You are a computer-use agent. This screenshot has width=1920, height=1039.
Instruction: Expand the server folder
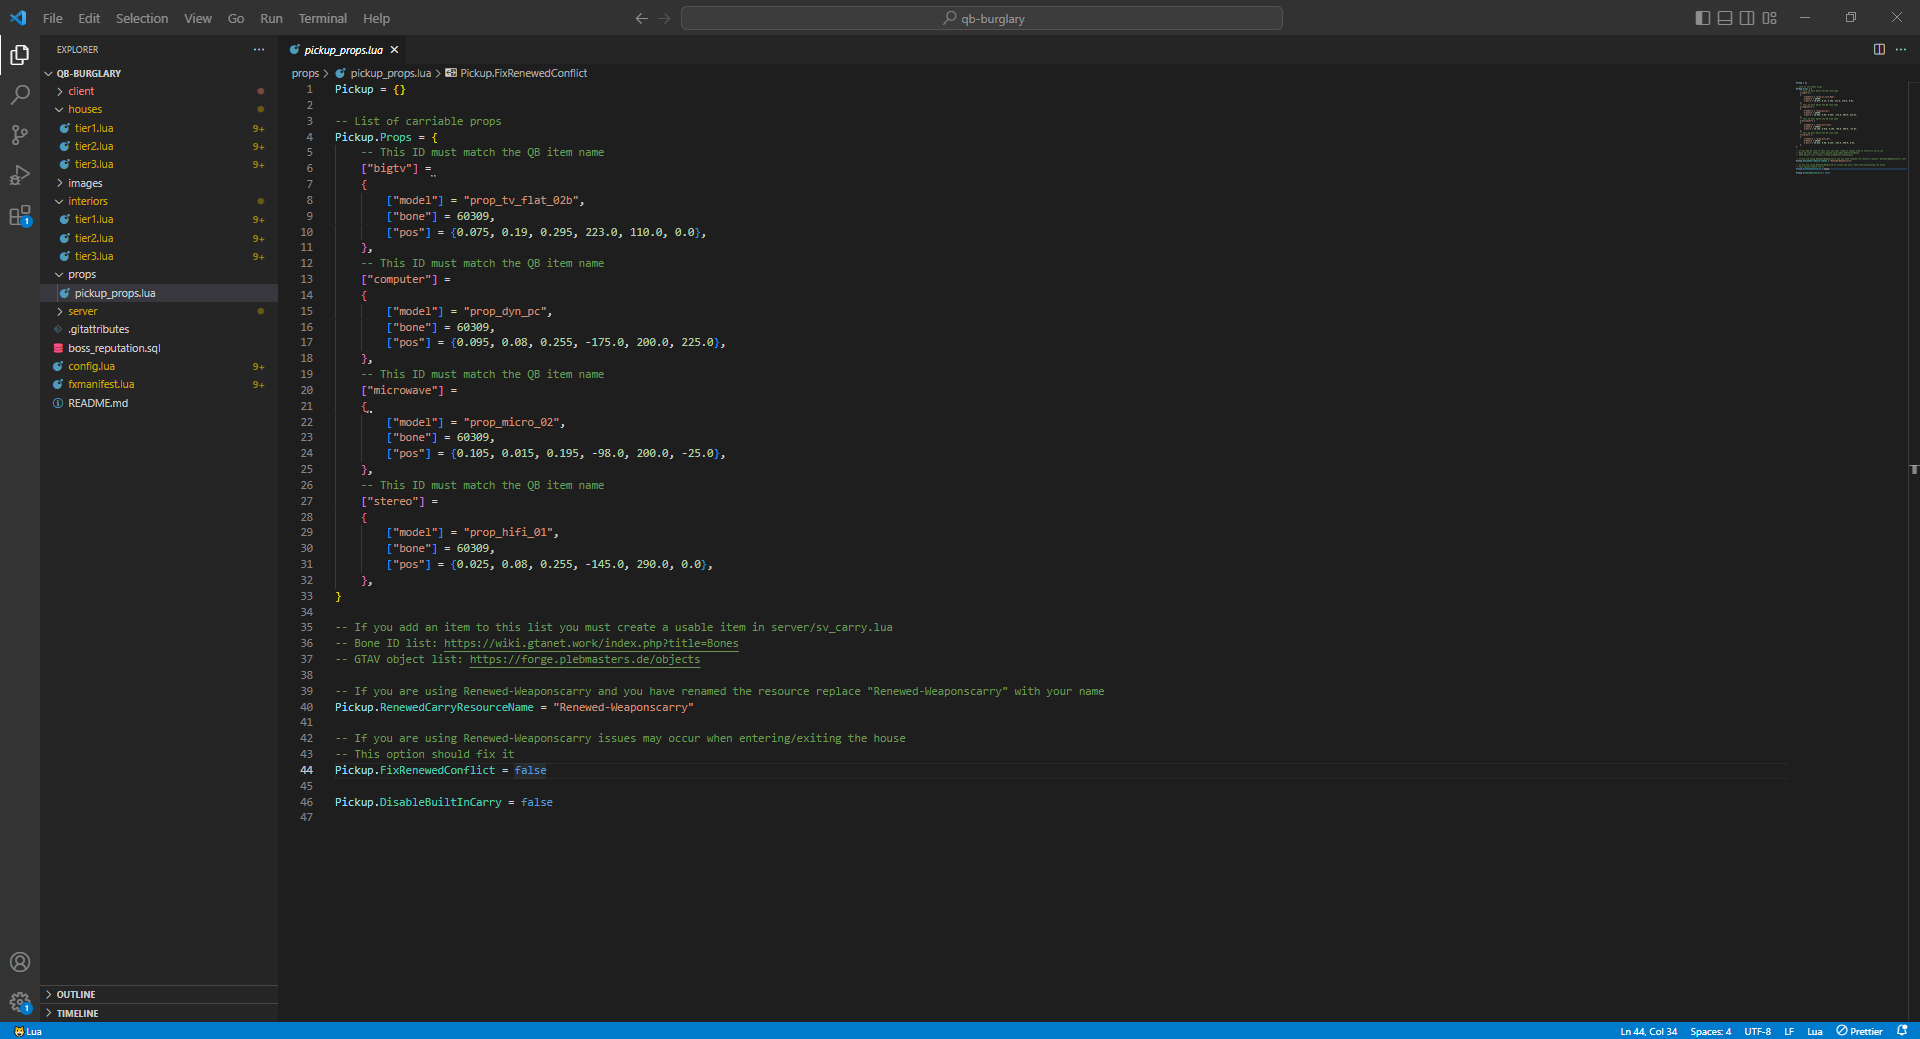(159, 311)
